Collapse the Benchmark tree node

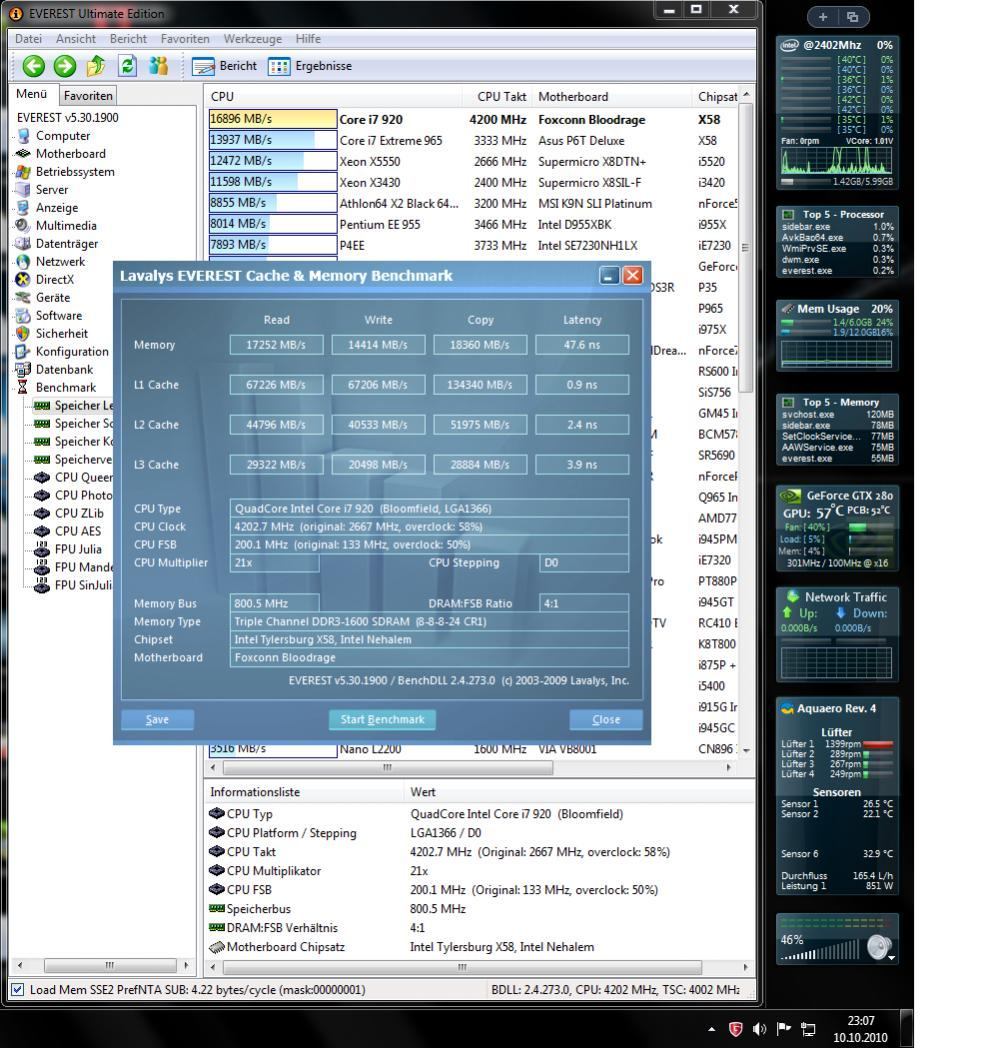65,388
